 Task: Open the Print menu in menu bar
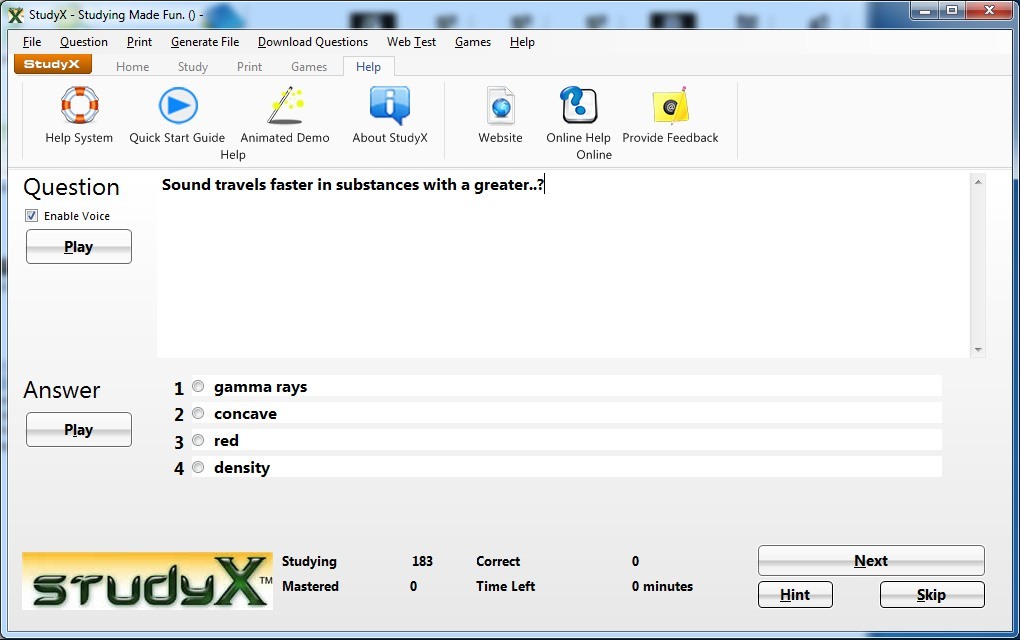[139, 42]
